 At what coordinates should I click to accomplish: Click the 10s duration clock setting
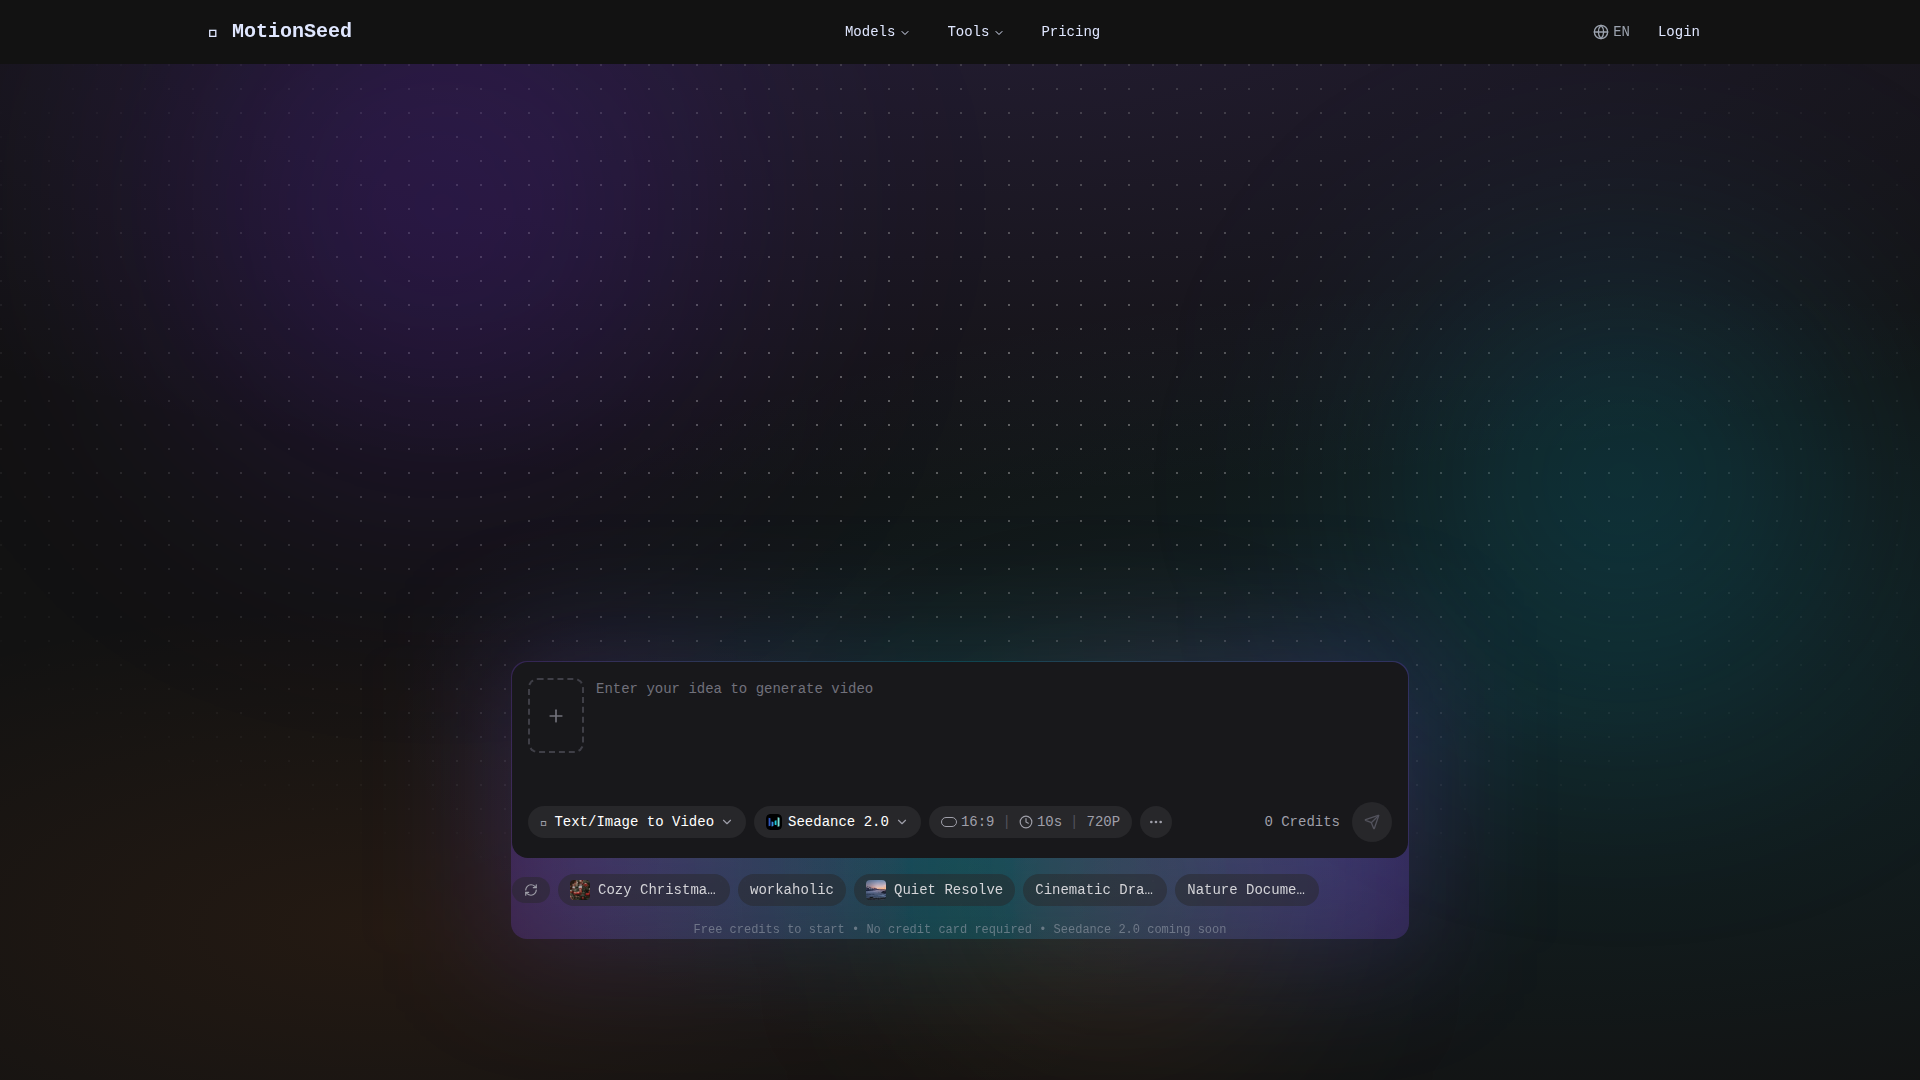[x=1040, y=822]
